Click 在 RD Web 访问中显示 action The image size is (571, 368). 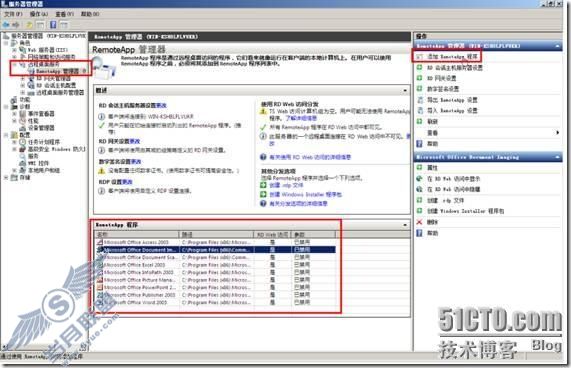coord(454,178)
